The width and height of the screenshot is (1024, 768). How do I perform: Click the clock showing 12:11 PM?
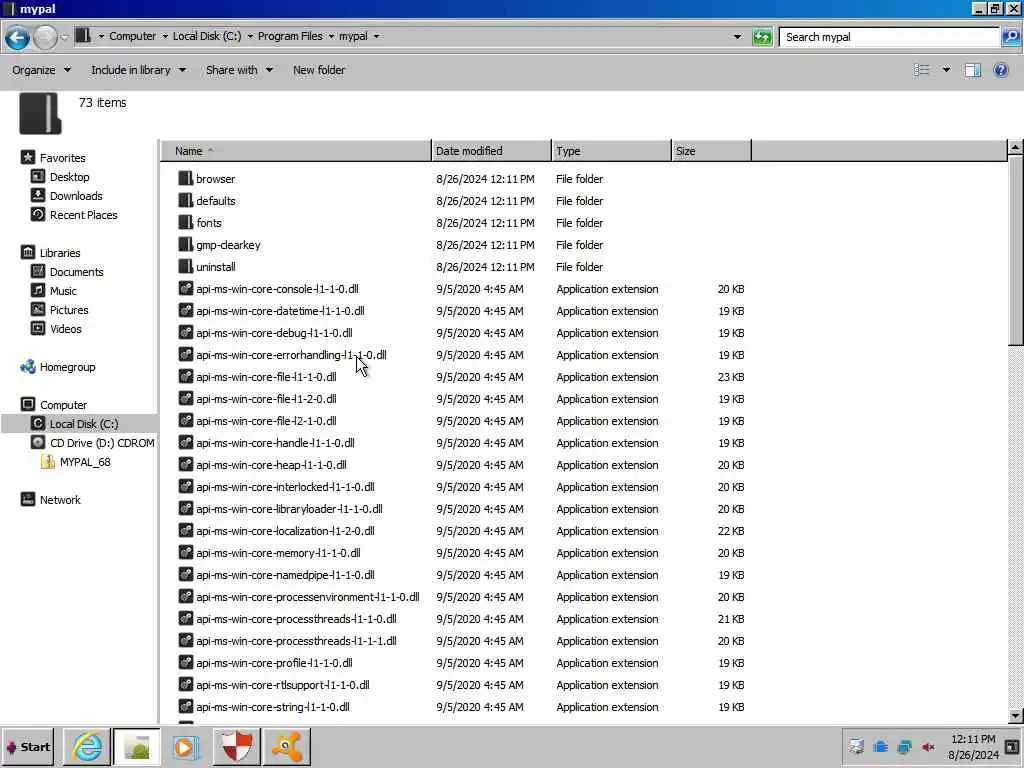coord(973,739)
